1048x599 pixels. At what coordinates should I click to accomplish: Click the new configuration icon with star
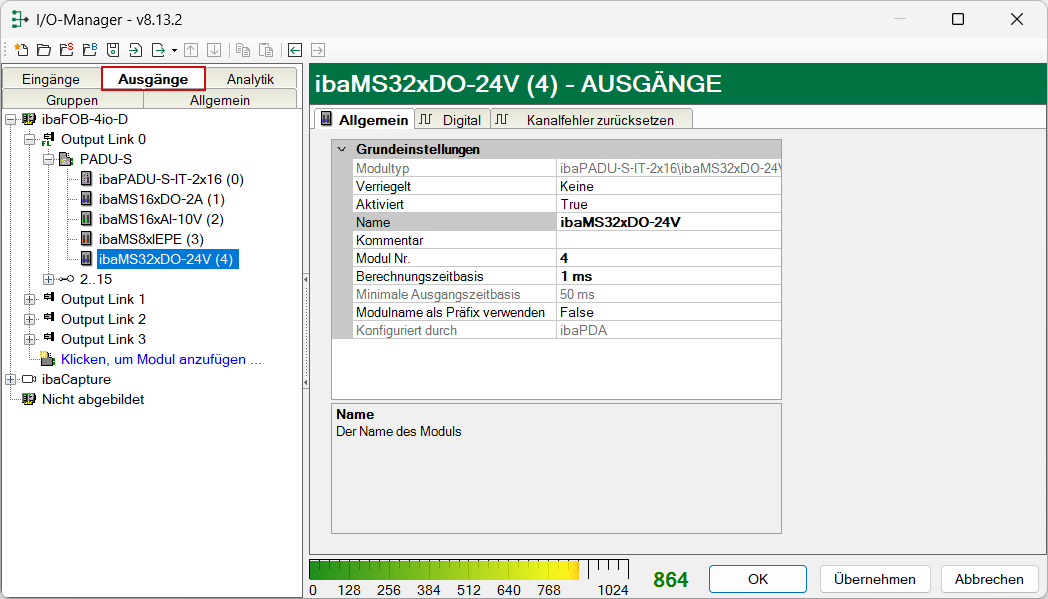pos(20,49)
